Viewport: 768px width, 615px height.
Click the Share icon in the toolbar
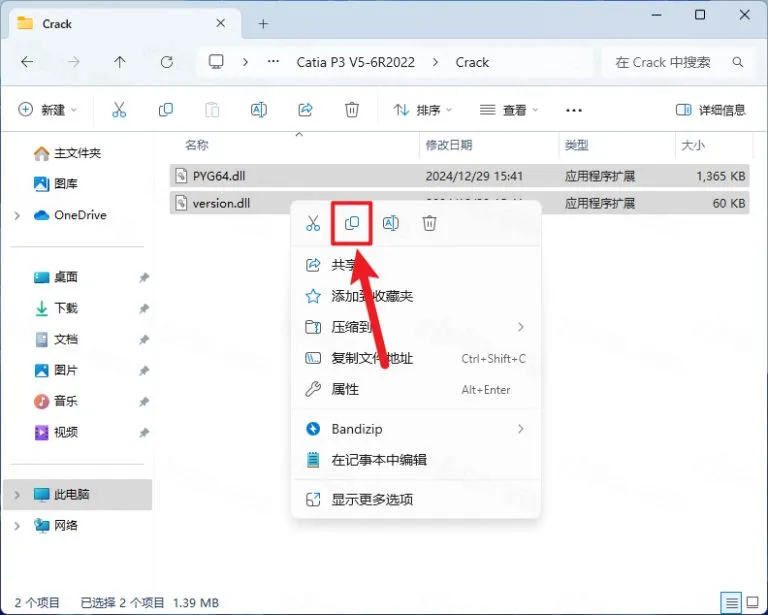pyautogui.click(x=305, y=110)
